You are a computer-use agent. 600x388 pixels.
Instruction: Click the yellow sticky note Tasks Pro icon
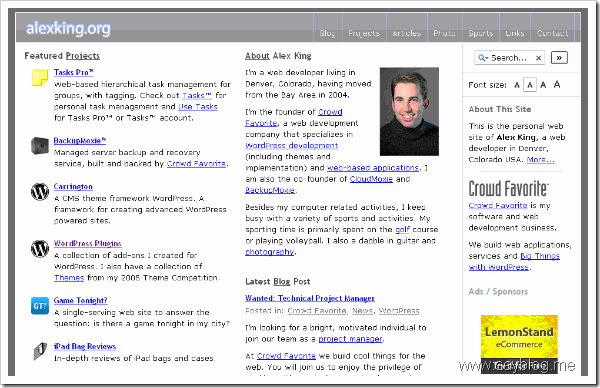pos(39,77)
